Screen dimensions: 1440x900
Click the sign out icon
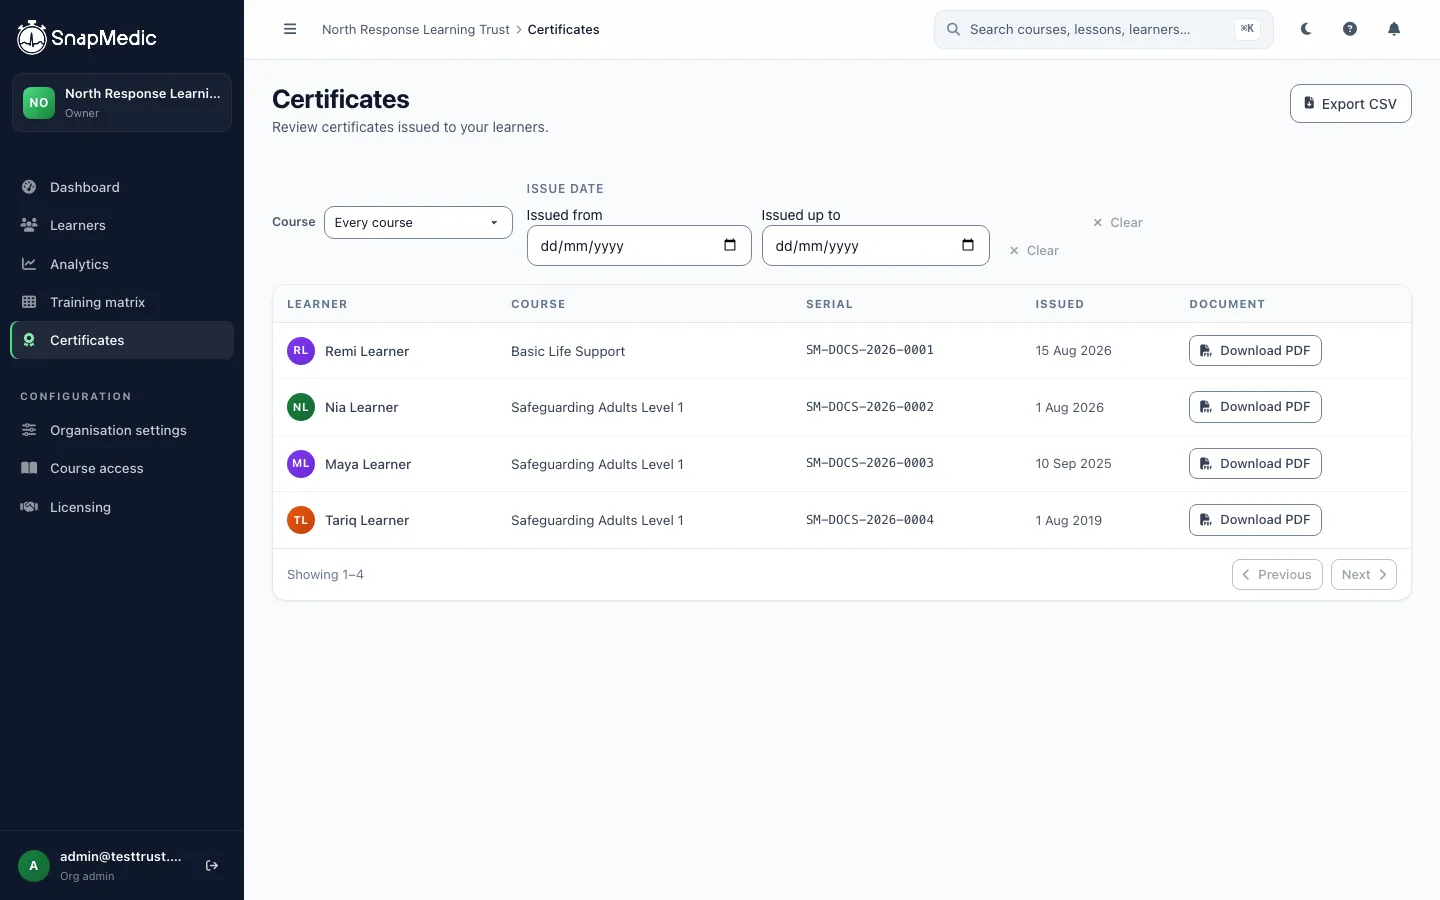[212, 866]
